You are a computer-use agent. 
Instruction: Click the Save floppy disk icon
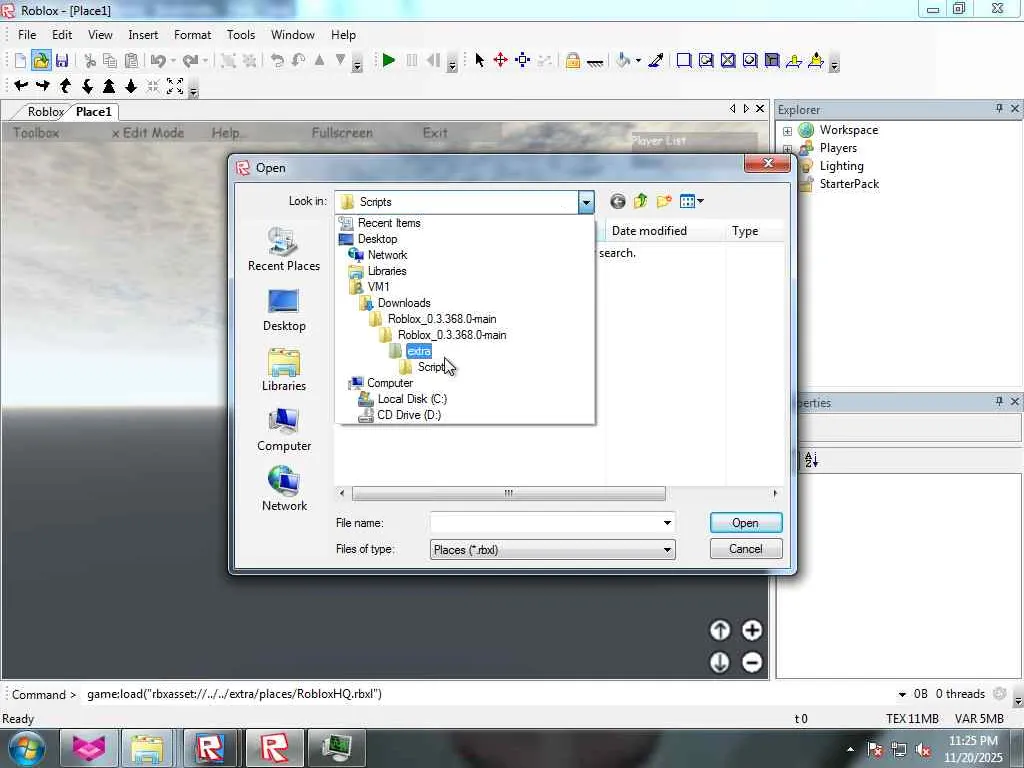pos(62,61)
